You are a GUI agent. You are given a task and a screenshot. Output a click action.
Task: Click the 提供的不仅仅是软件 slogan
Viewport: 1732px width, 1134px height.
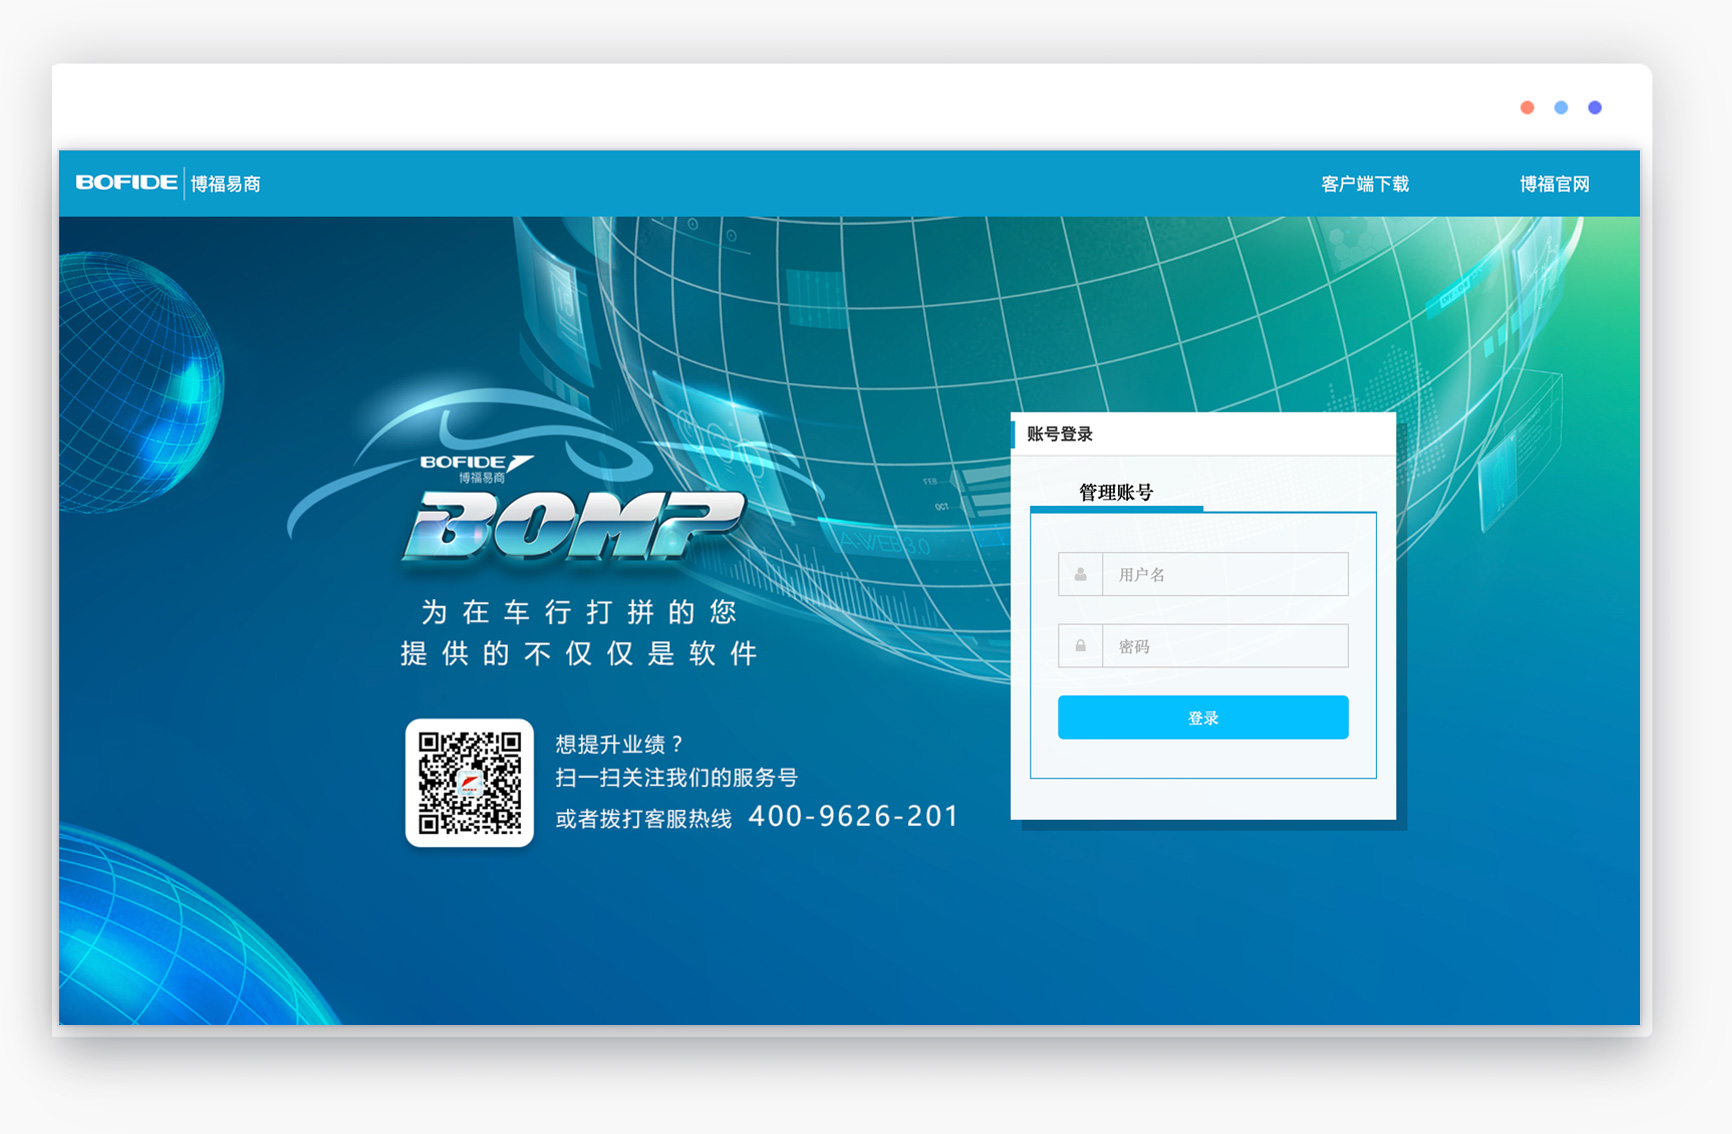coord(579,654)
